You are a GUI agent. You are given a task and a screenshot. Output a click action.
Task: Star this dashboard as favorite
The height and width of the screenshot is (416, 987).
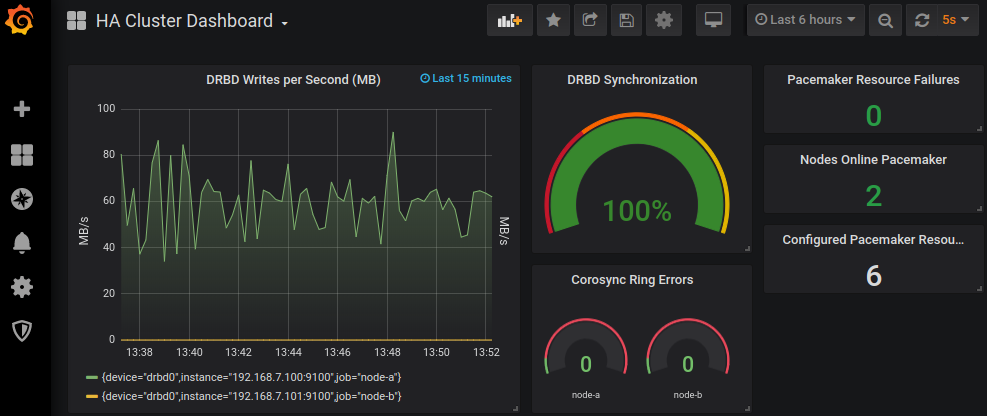point(553,20)
